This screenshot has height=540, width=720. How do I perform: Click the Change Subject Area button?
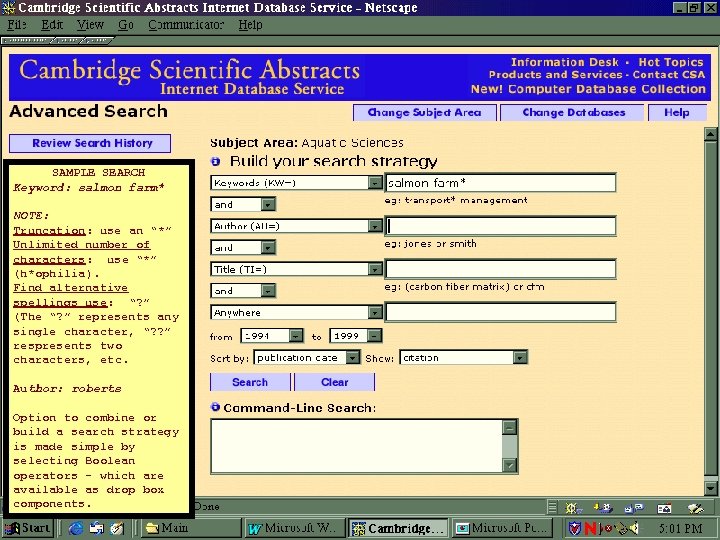point(424,112)
